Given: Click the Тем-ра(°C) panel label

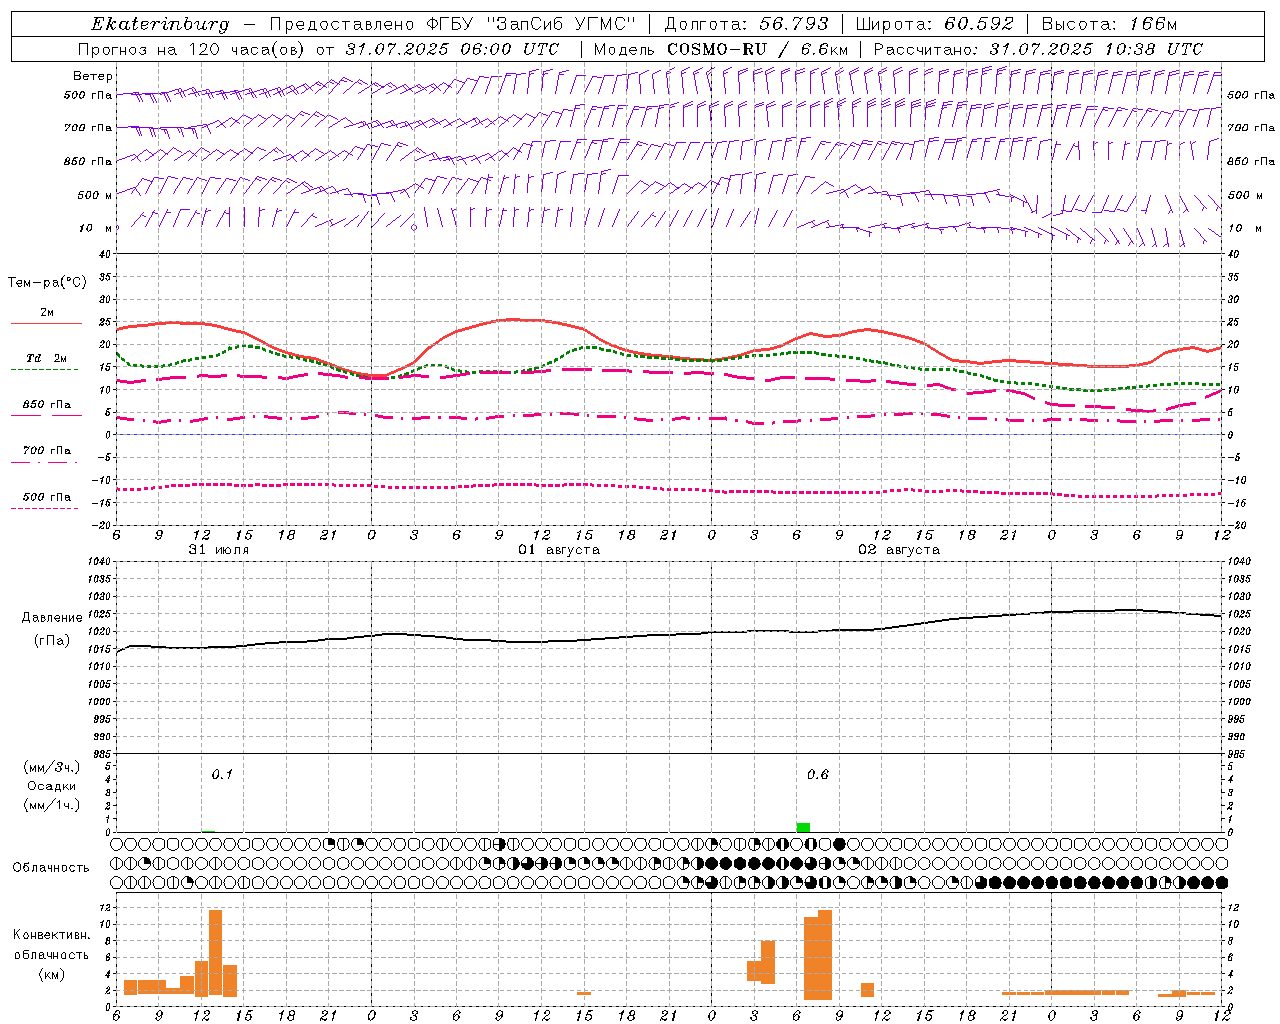Looking at the screenshot, I should pos(47,283).
